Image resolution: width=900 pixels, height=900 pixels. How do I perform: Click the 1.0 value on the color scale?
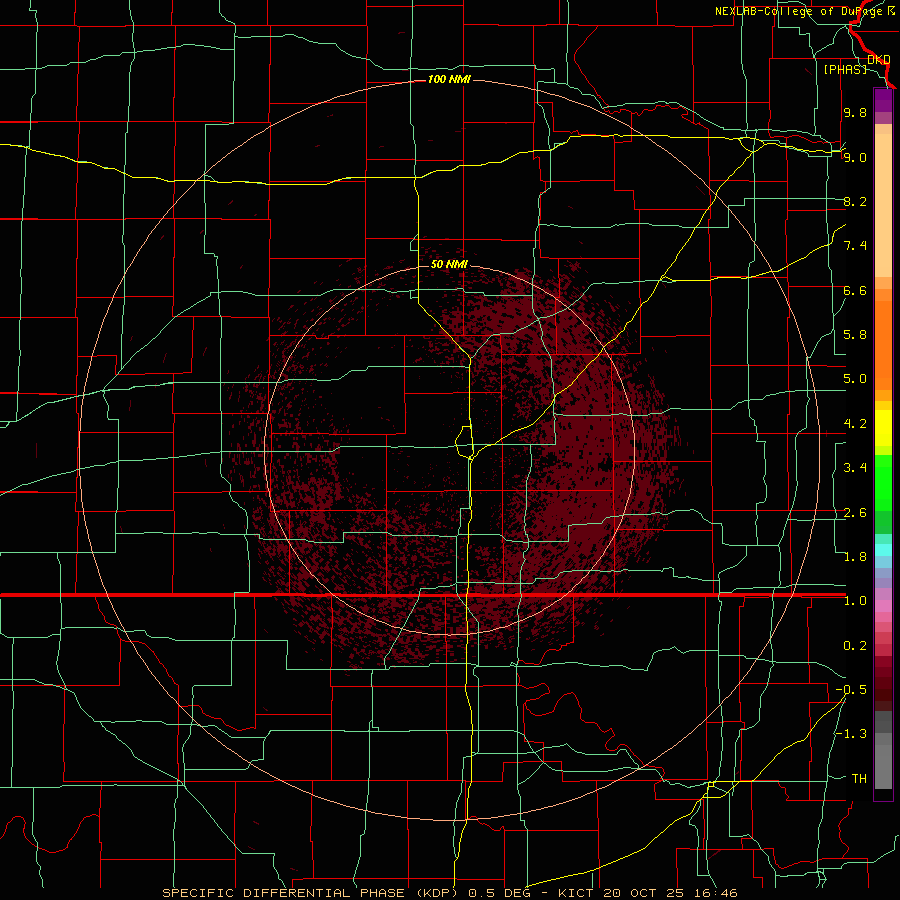click(855, 601)
